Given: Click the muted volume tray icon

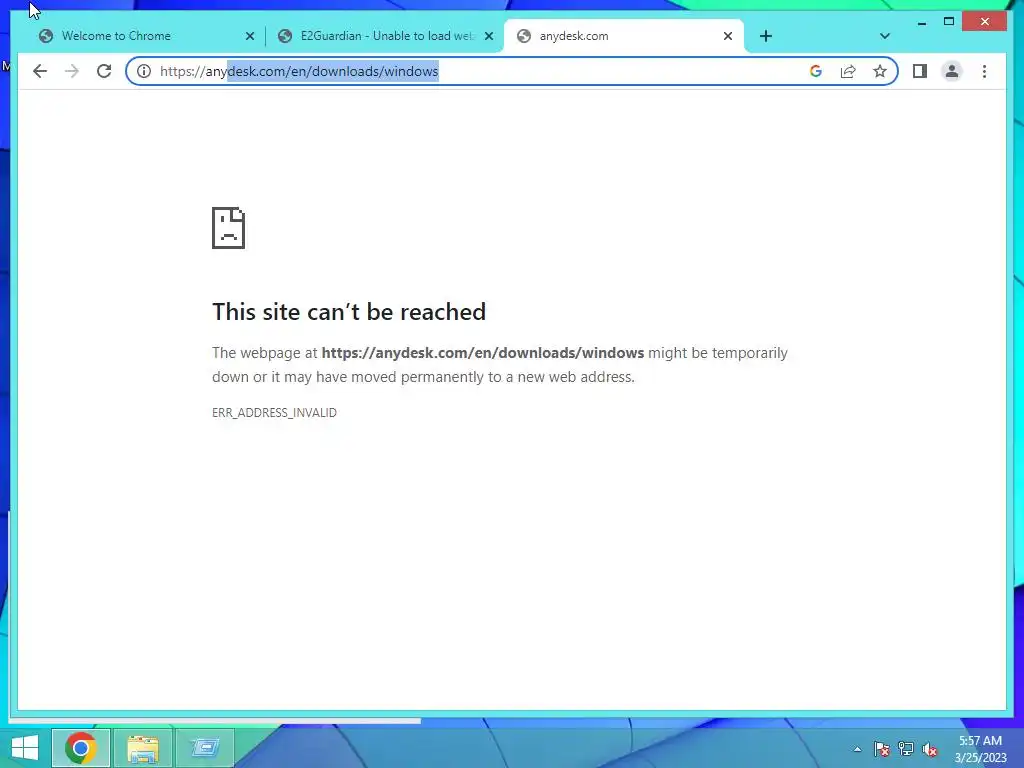Looking at the screenshot, I should click(929, 749).
